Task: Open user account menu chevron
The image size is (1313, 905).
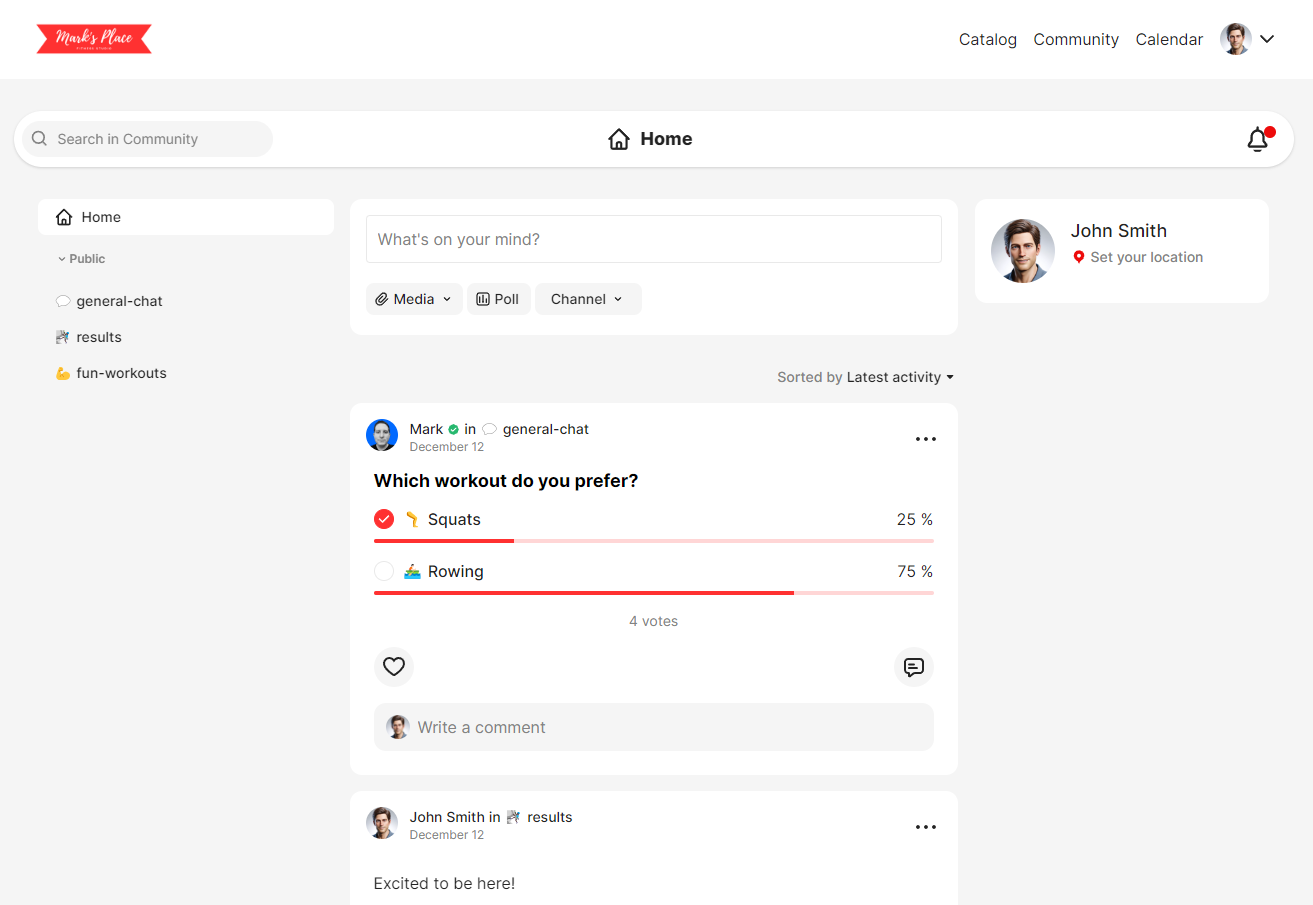Action: click(1267, 39)
